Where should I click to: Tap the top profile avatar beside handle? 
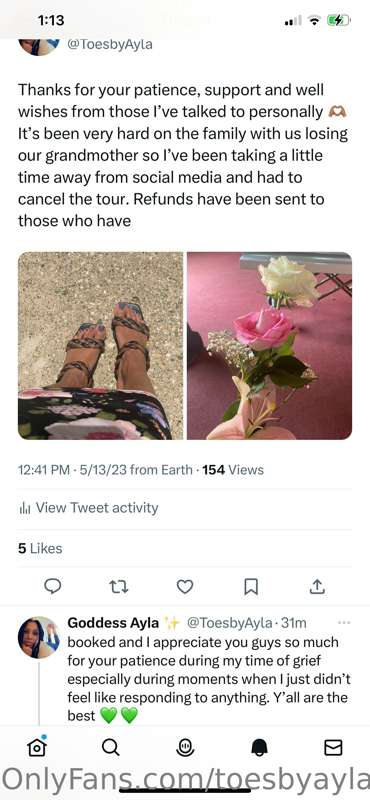click(39, 45)
